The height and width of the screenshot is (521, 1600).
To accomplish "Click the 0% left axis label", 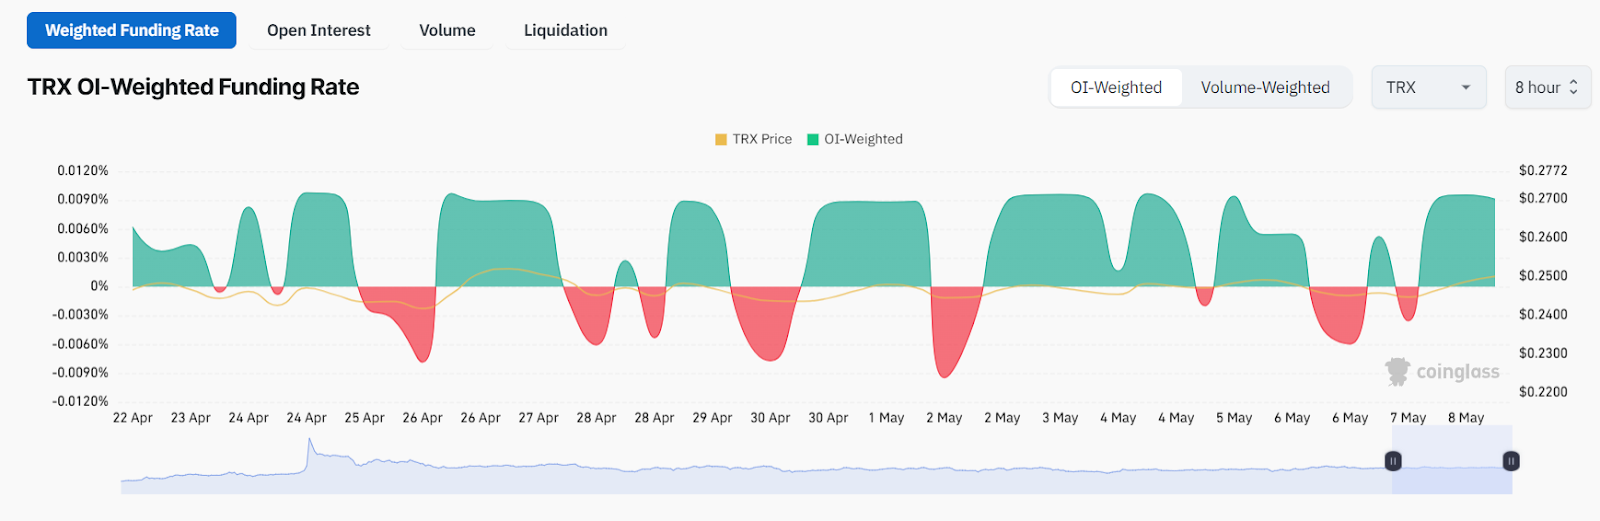I will click(99, 286).
